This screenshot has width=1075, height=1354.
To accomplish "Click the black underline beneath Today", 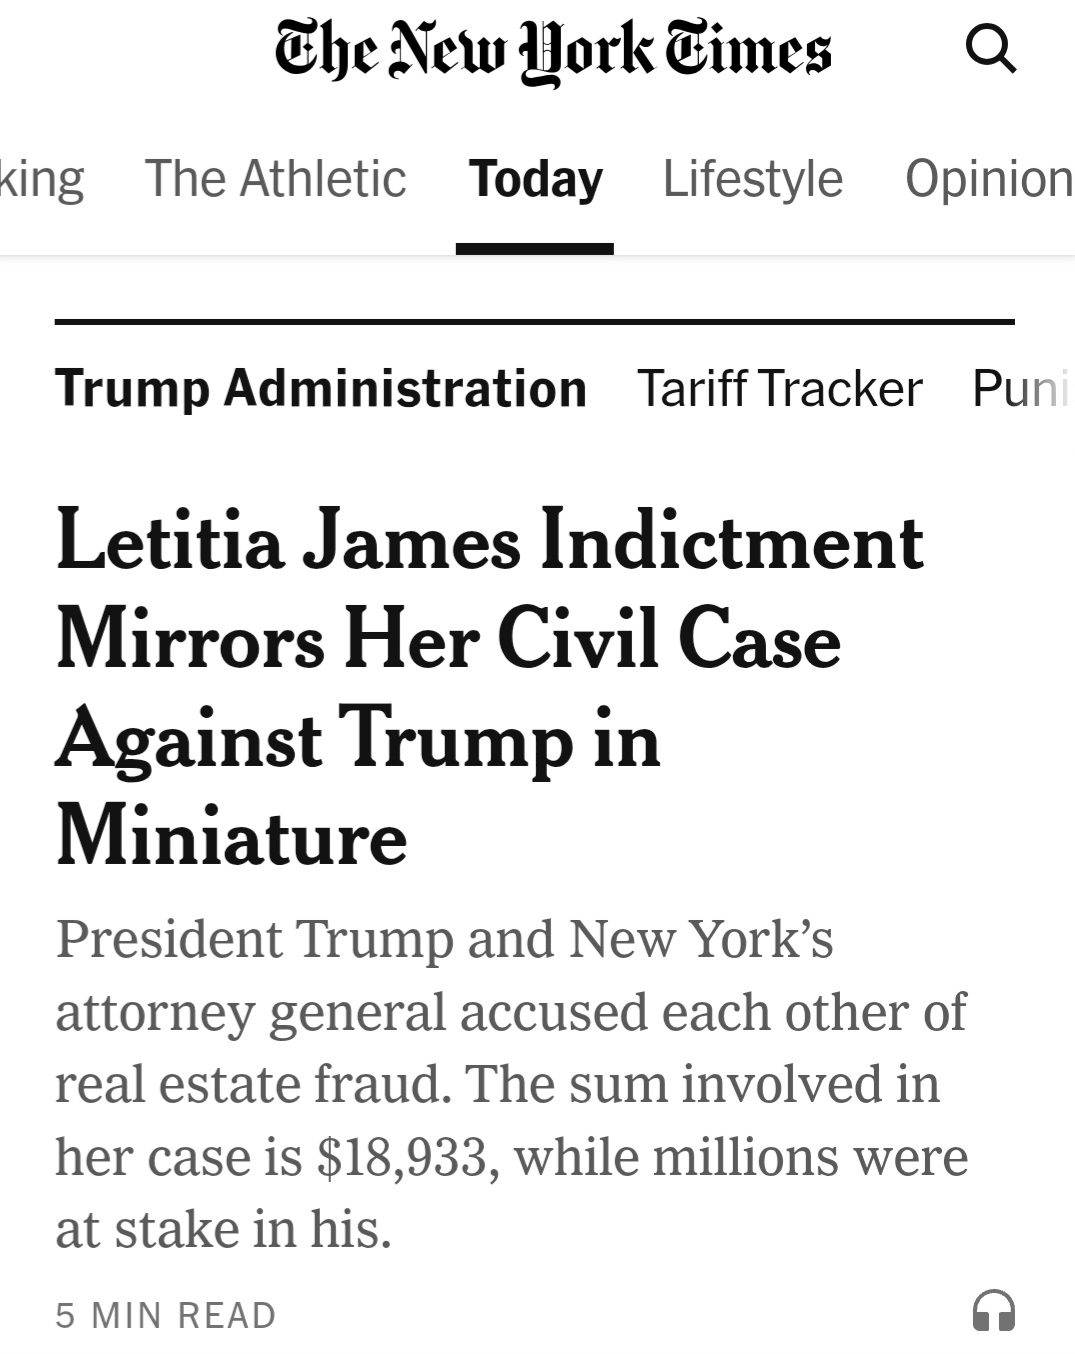I will click(x=534, y=249).
